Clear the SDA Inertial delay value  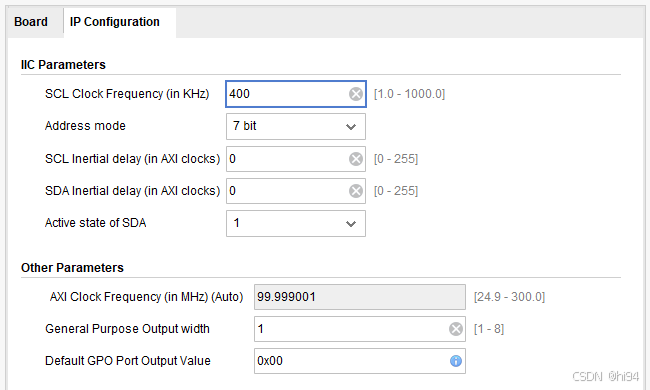pyautogui.click(x=356, y=191)
